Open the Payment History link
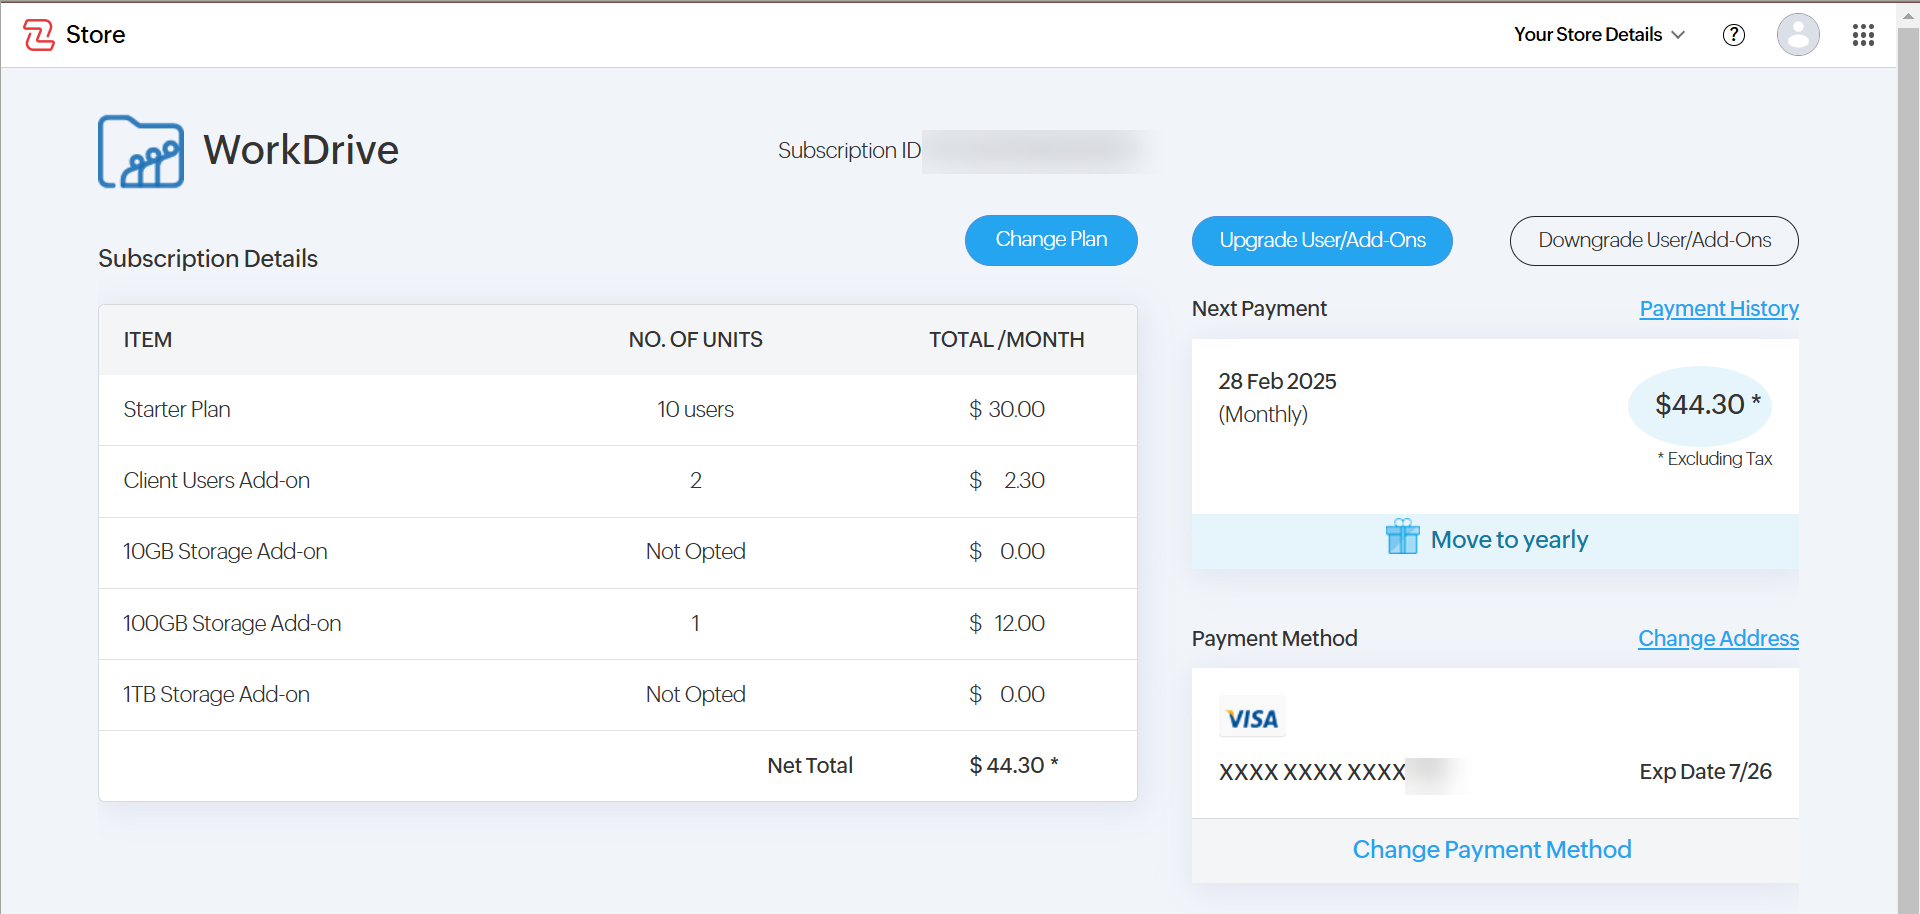 pos(1718,309)
